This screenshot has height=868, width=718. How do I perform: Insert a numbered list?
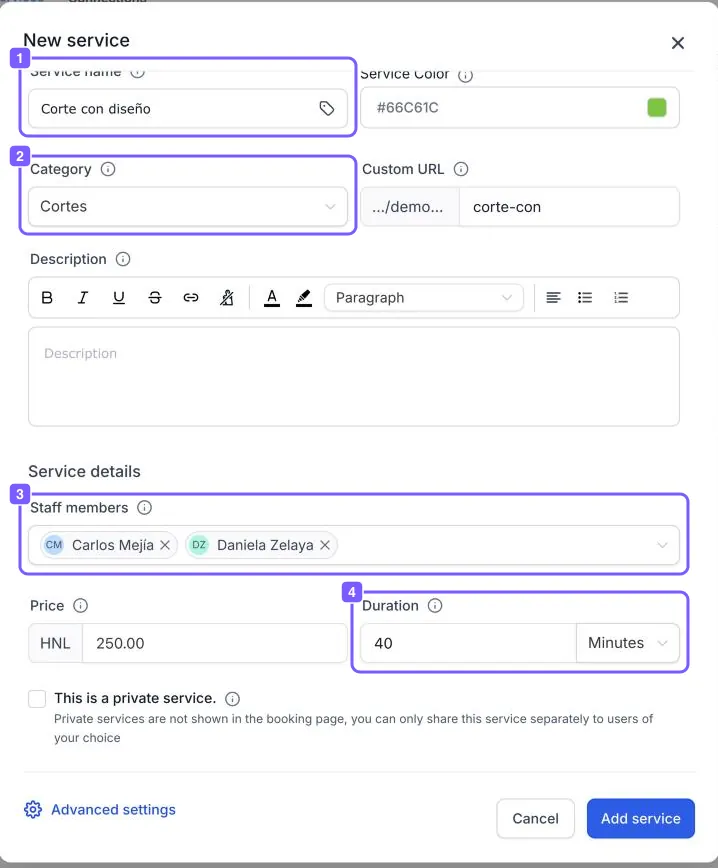pyautogui.click(x=621, y=298)
